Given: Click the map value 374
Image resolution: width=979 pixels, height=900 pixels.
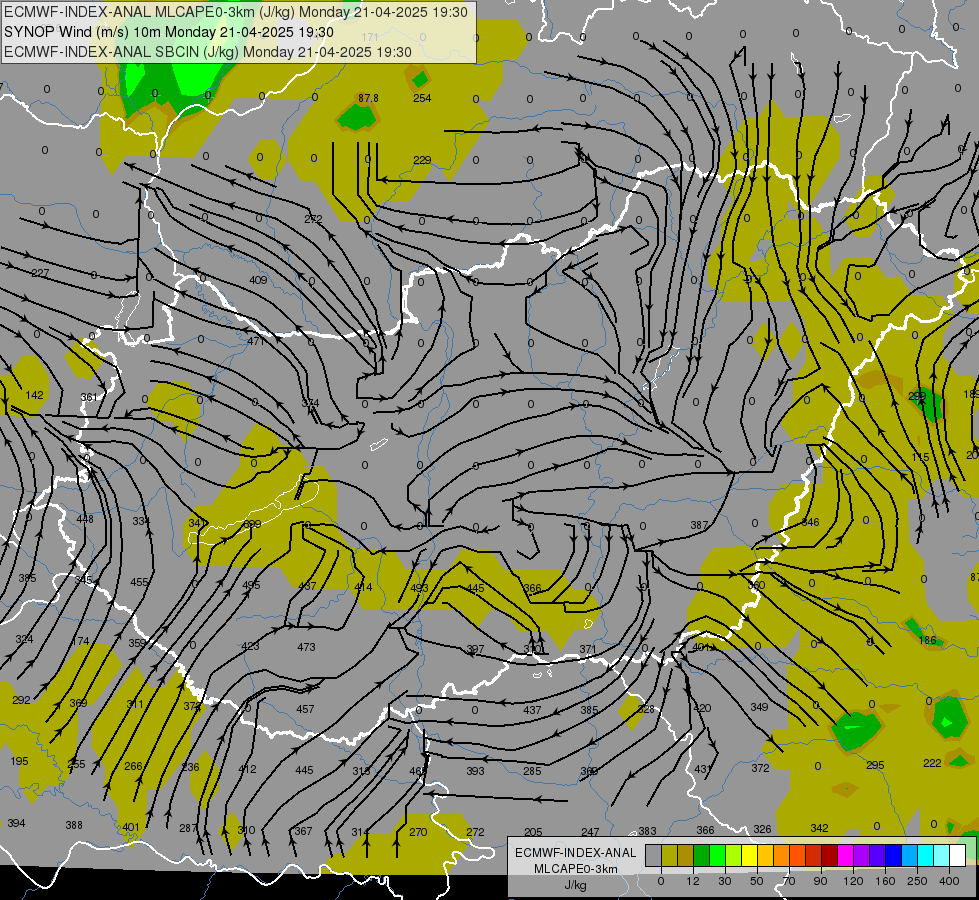Looking at the screenshot, I should [x=310, y=403].
